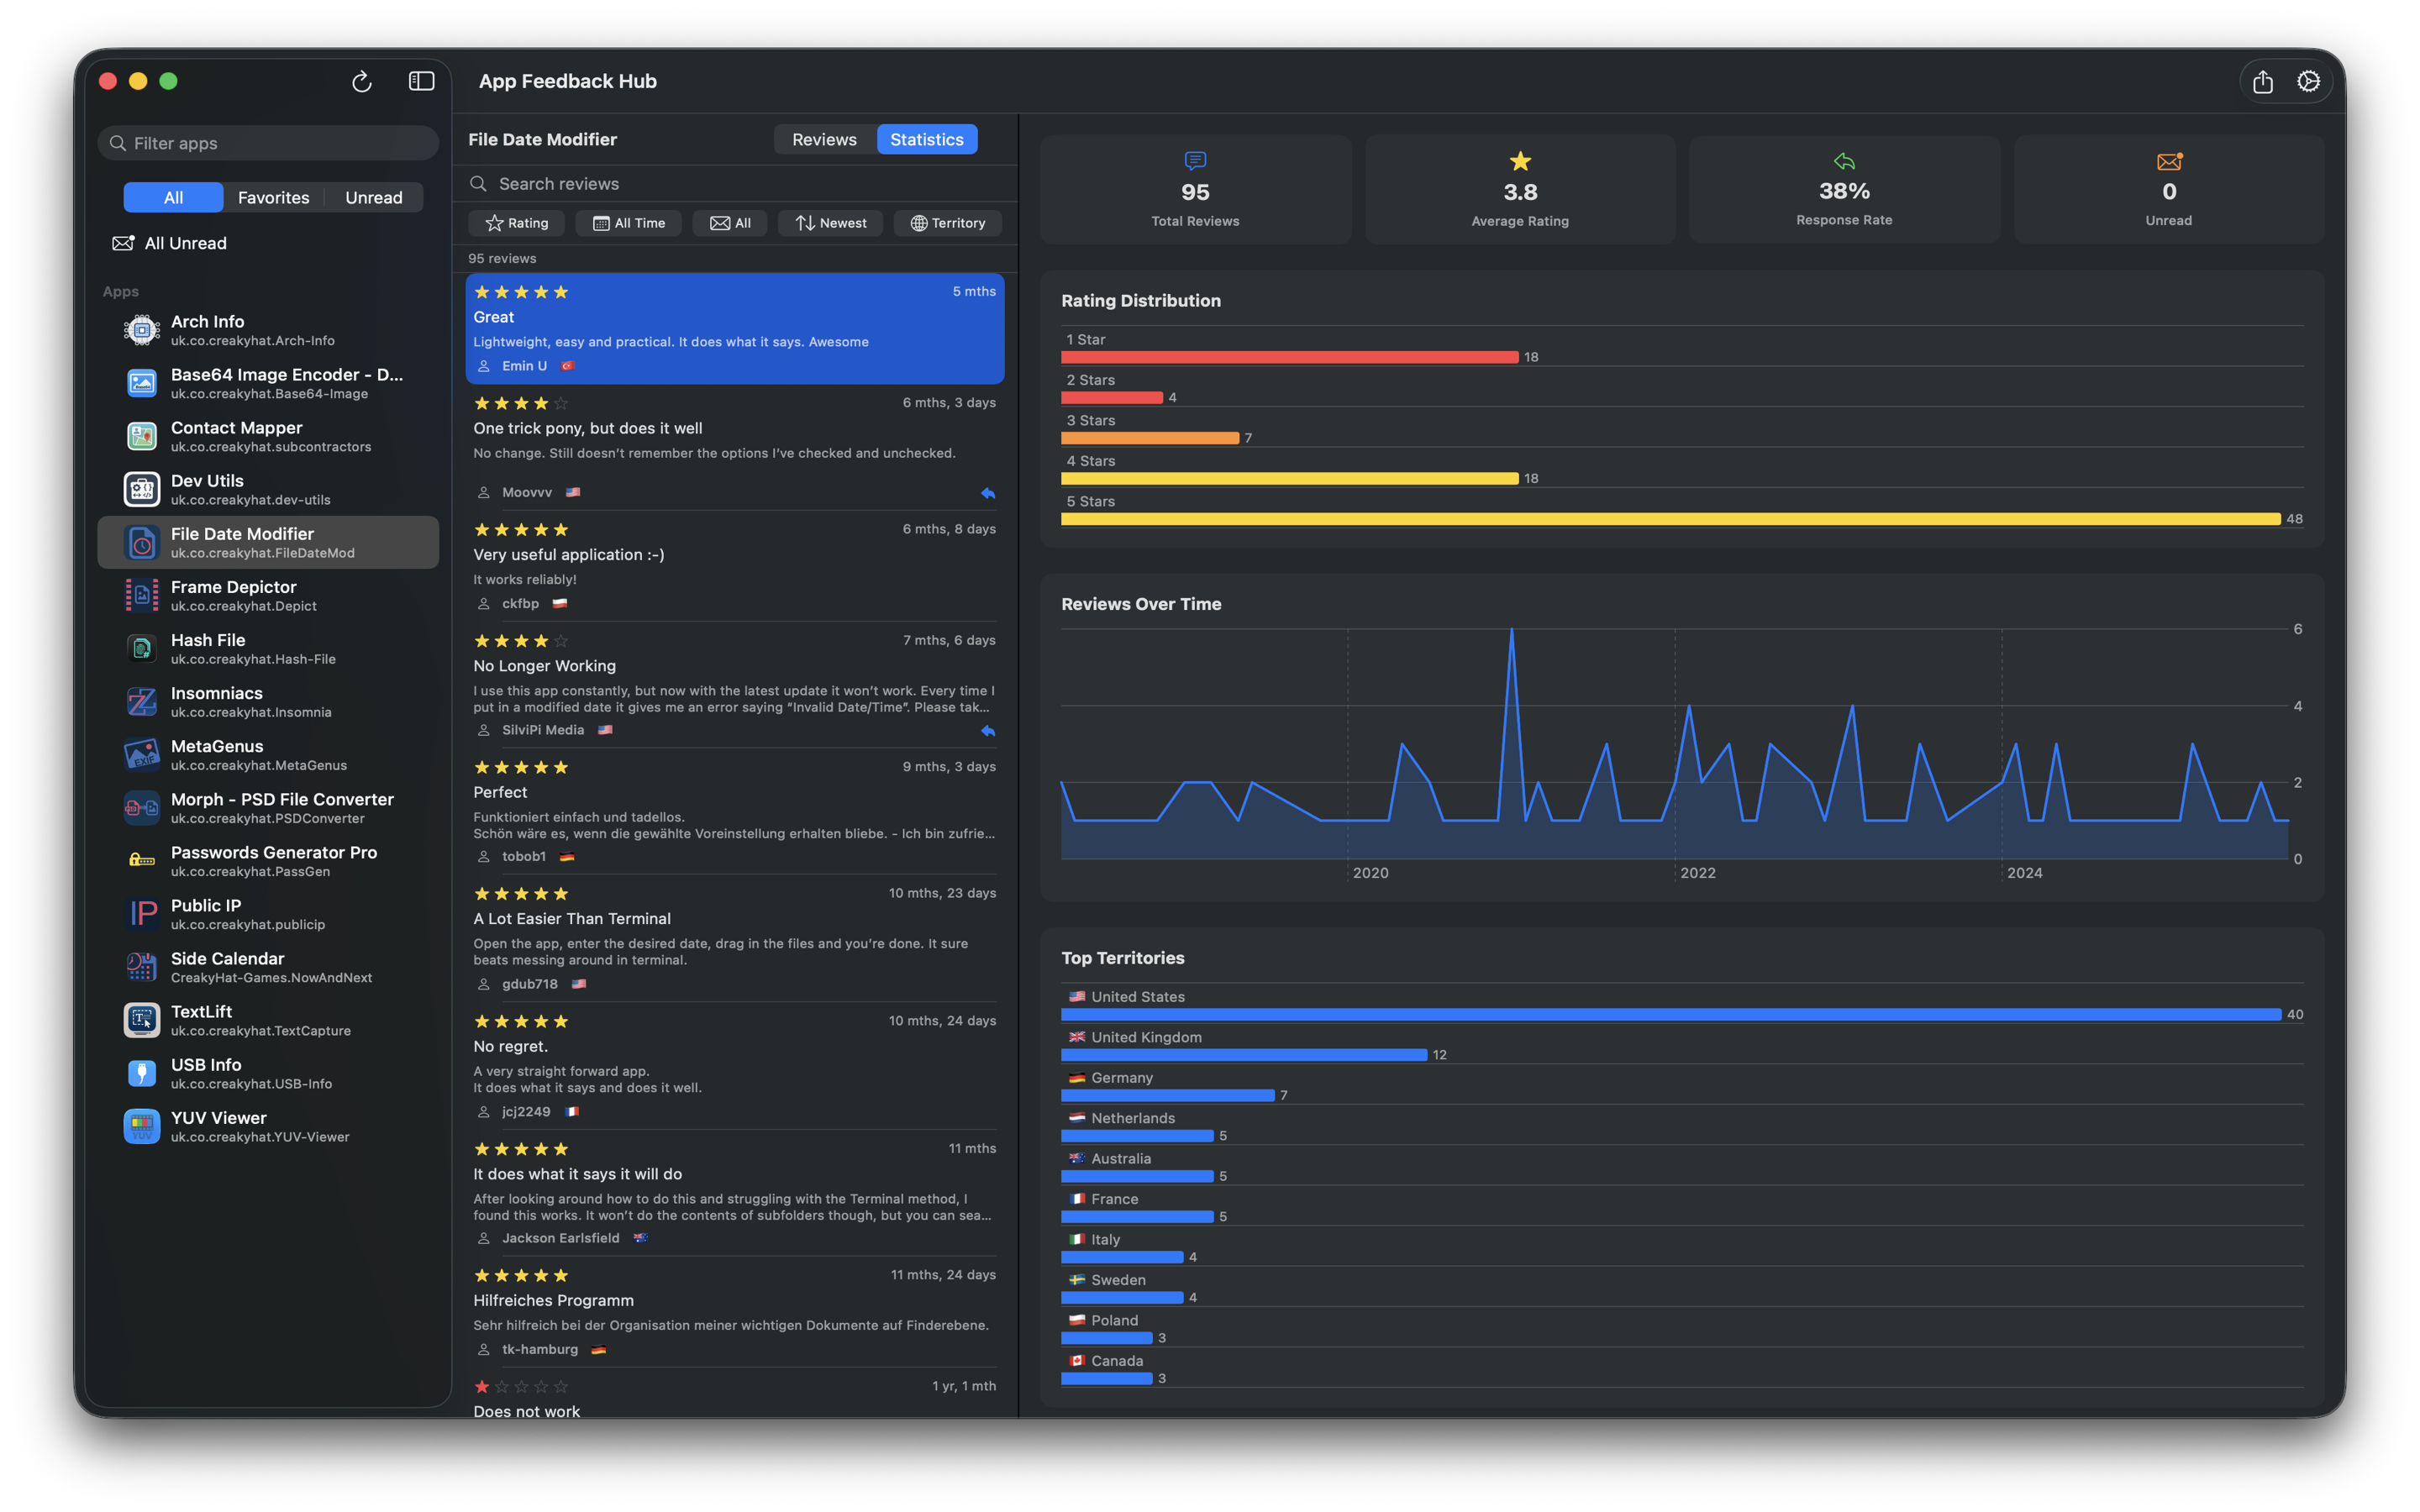Switch the app filter to Unread
Image resolution: width=2420 pixels, height=1512 pixels.
tap(374, 197)
